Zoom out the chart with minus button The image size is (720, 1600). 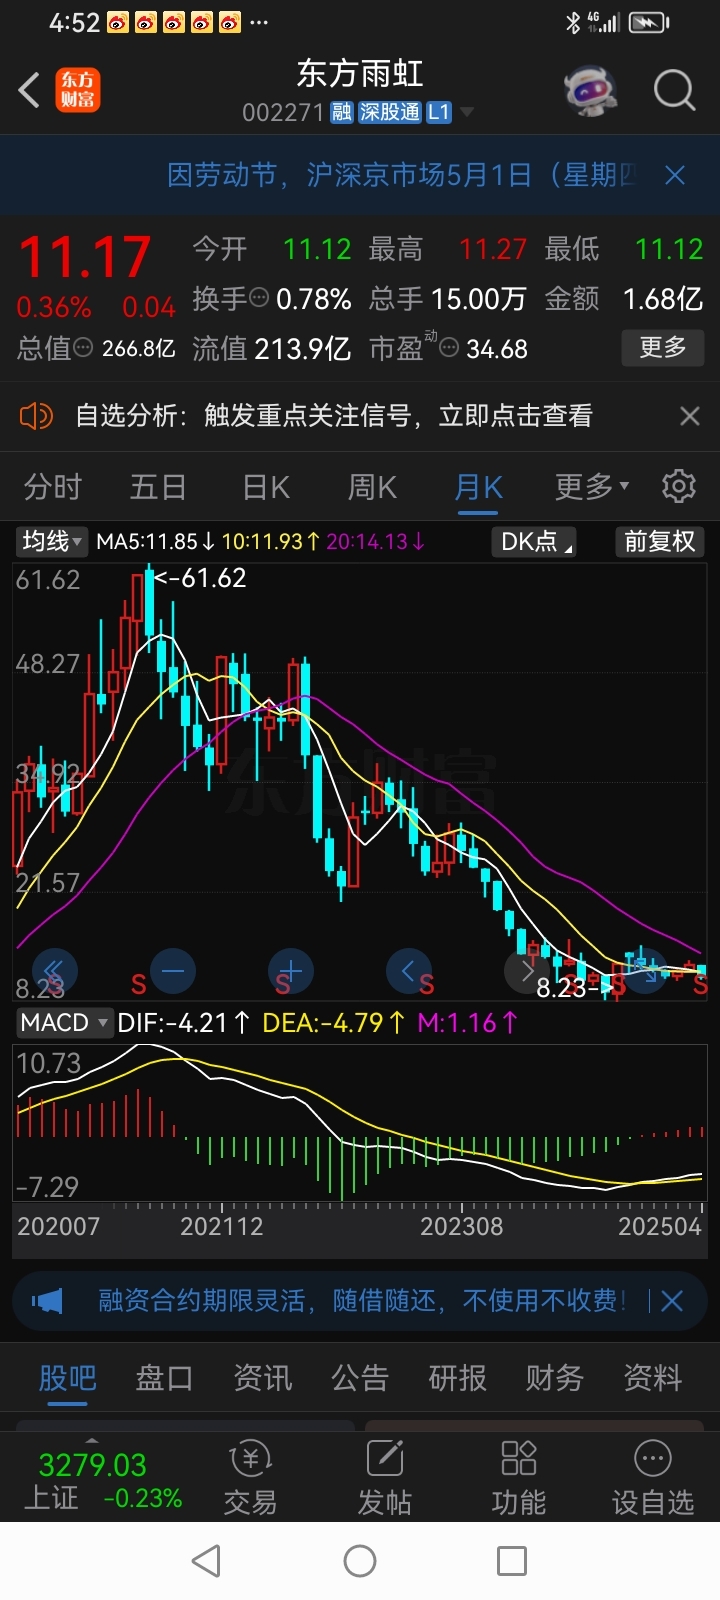click(173, 970)
